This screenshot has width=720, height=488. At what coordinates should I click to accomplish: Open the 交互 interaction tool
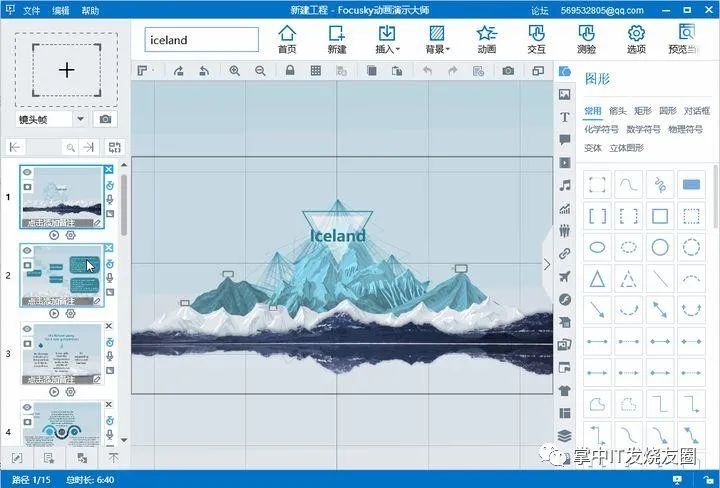point(536,39)
